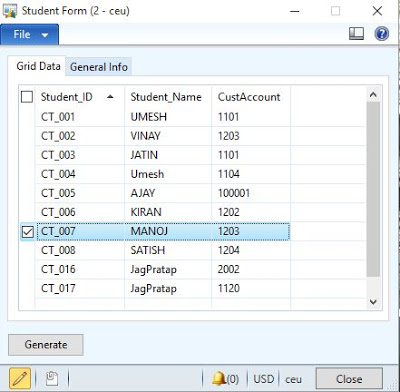Select the CT_008 cell
The image size is (400, 392).
(x=80, y=250)
